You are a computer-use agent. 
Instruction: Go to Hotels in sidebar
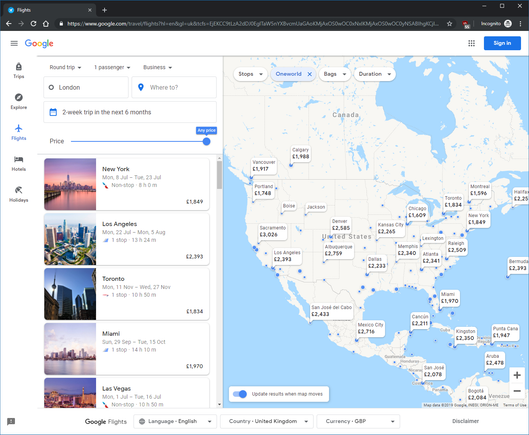(19, 163)
